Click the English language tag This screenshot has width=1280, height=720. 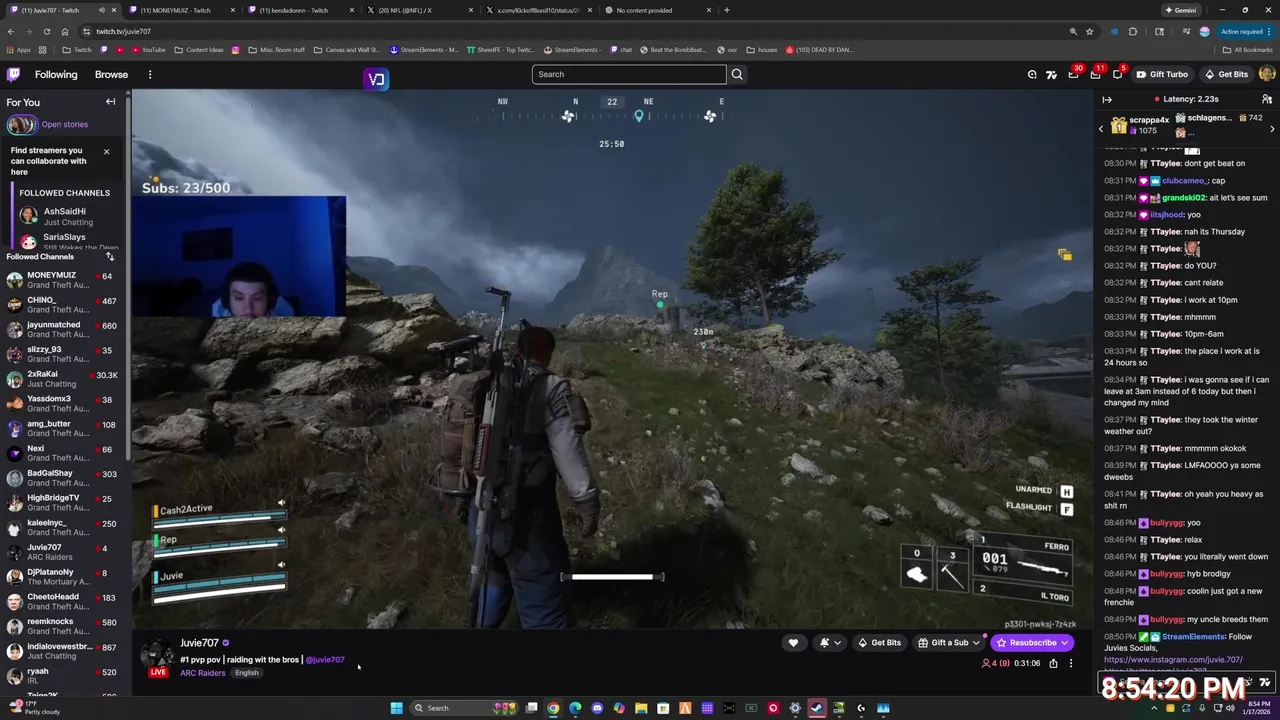(247, 673)
